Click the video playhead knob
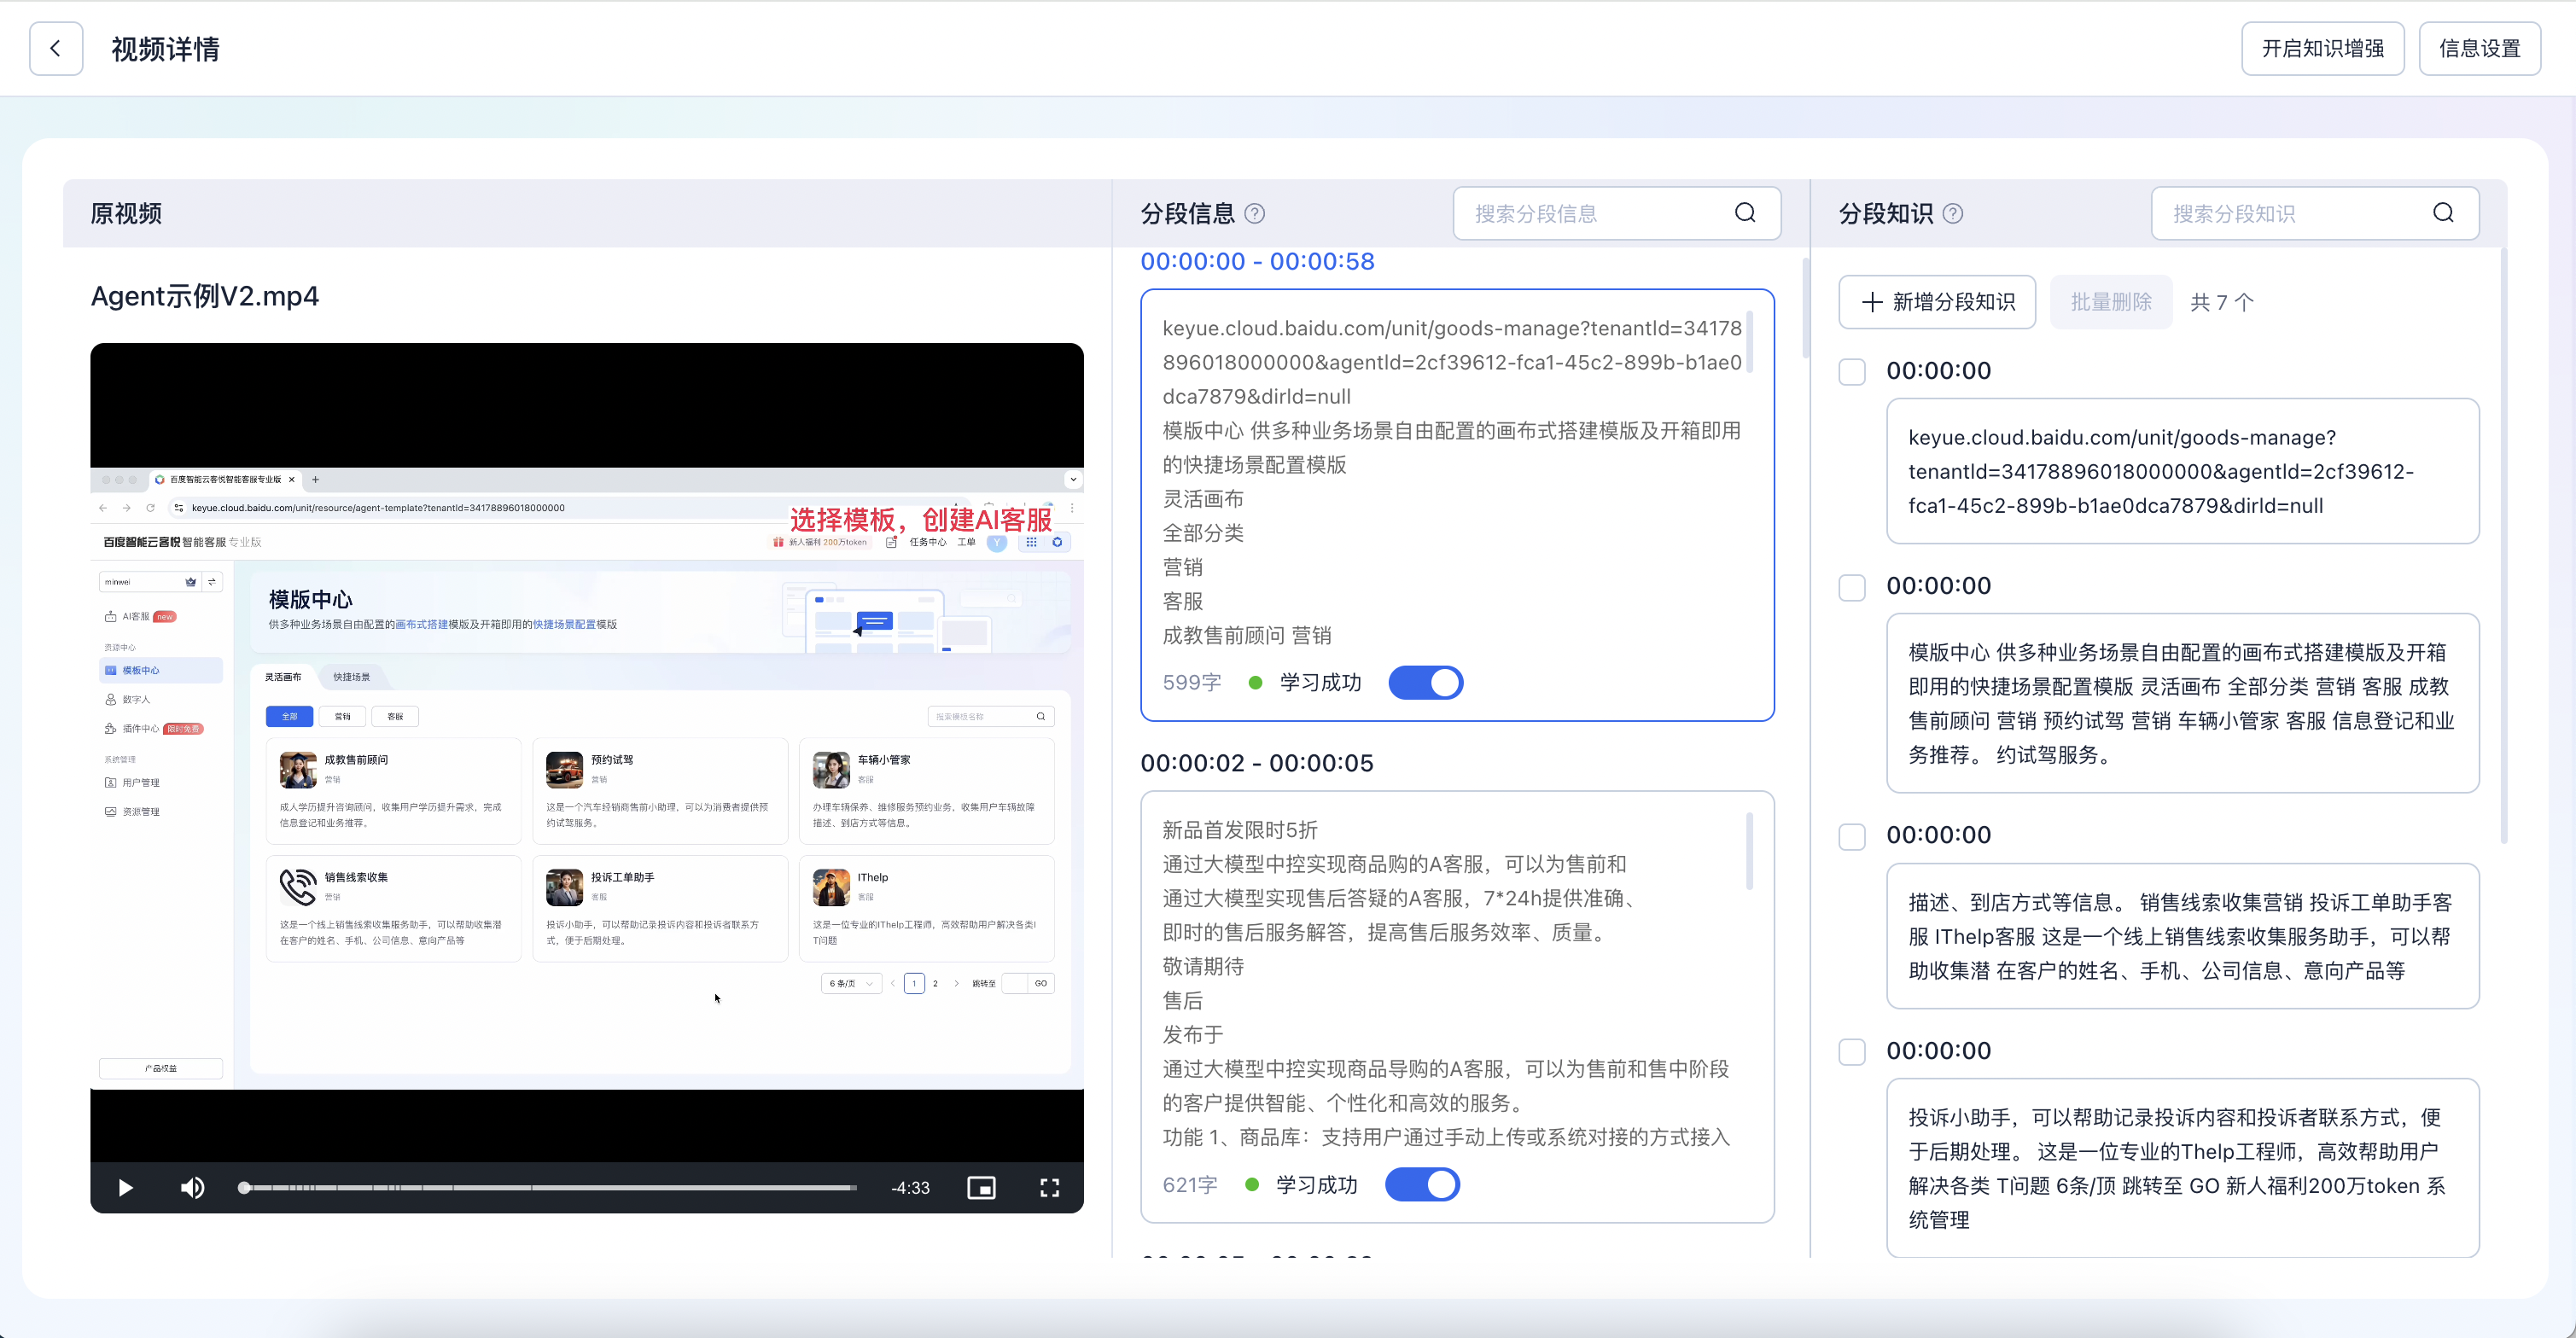This screenshot has height=1338, width=2576. pyautogui.click(x=244, y=1187)
